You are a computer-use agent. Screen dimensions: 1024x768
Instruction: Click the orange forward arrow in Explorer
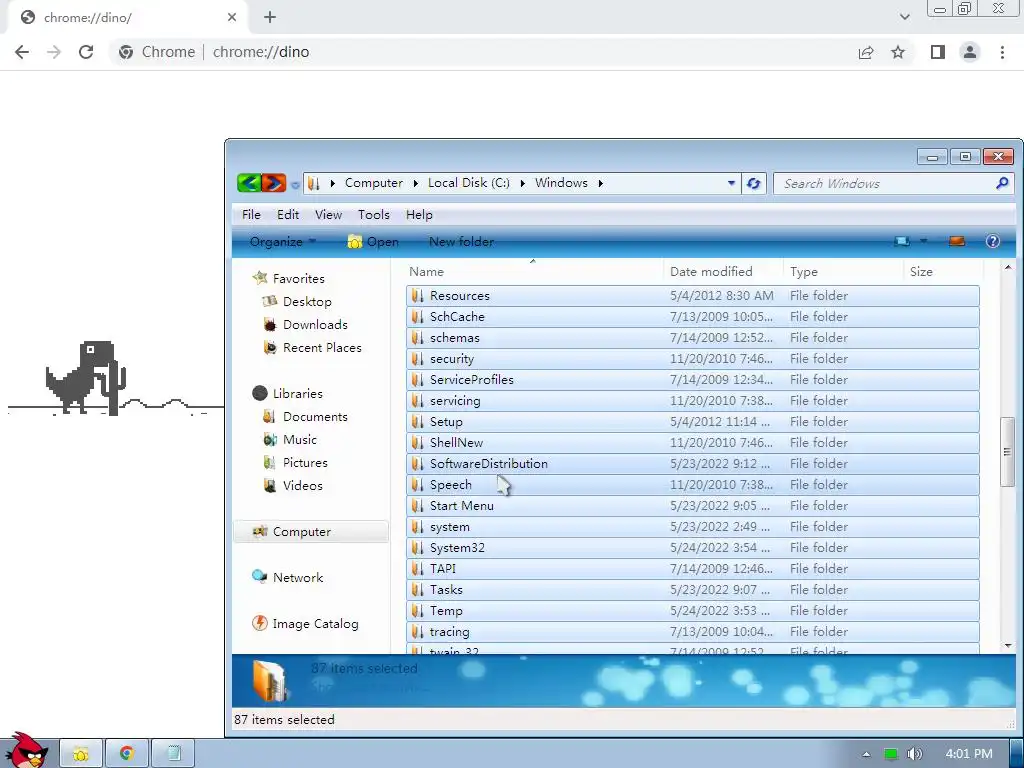coord(274,183)
